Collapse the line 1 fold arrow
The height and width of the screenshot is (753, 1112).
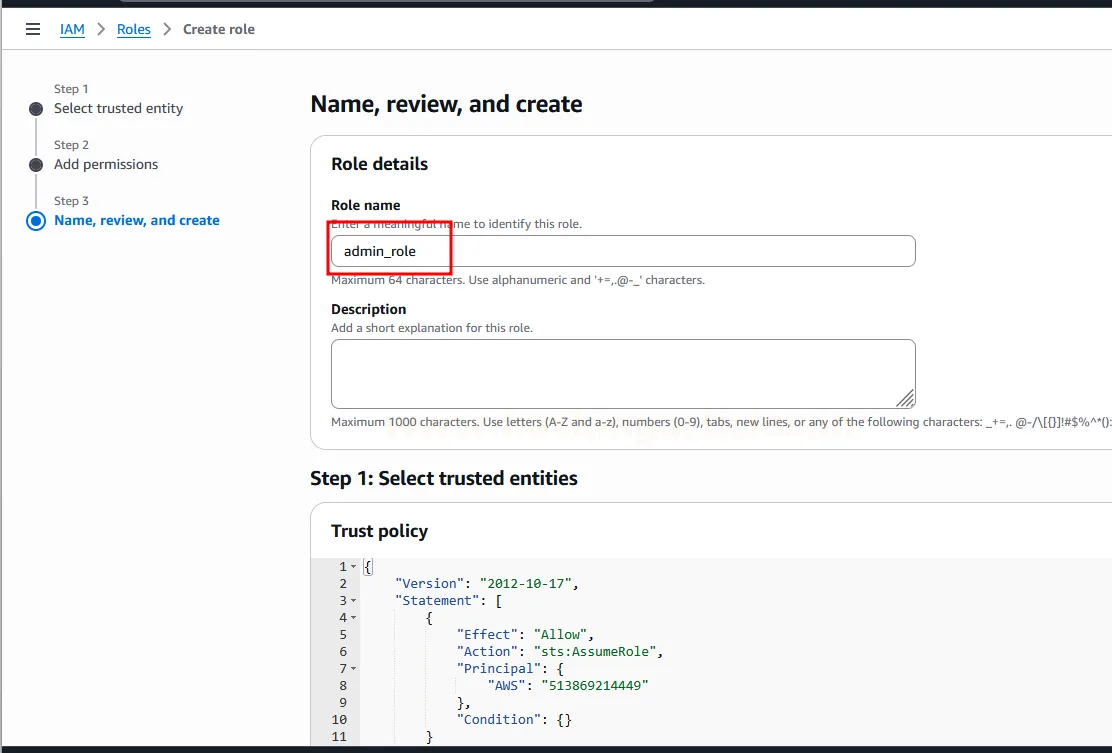pos(353,567)
